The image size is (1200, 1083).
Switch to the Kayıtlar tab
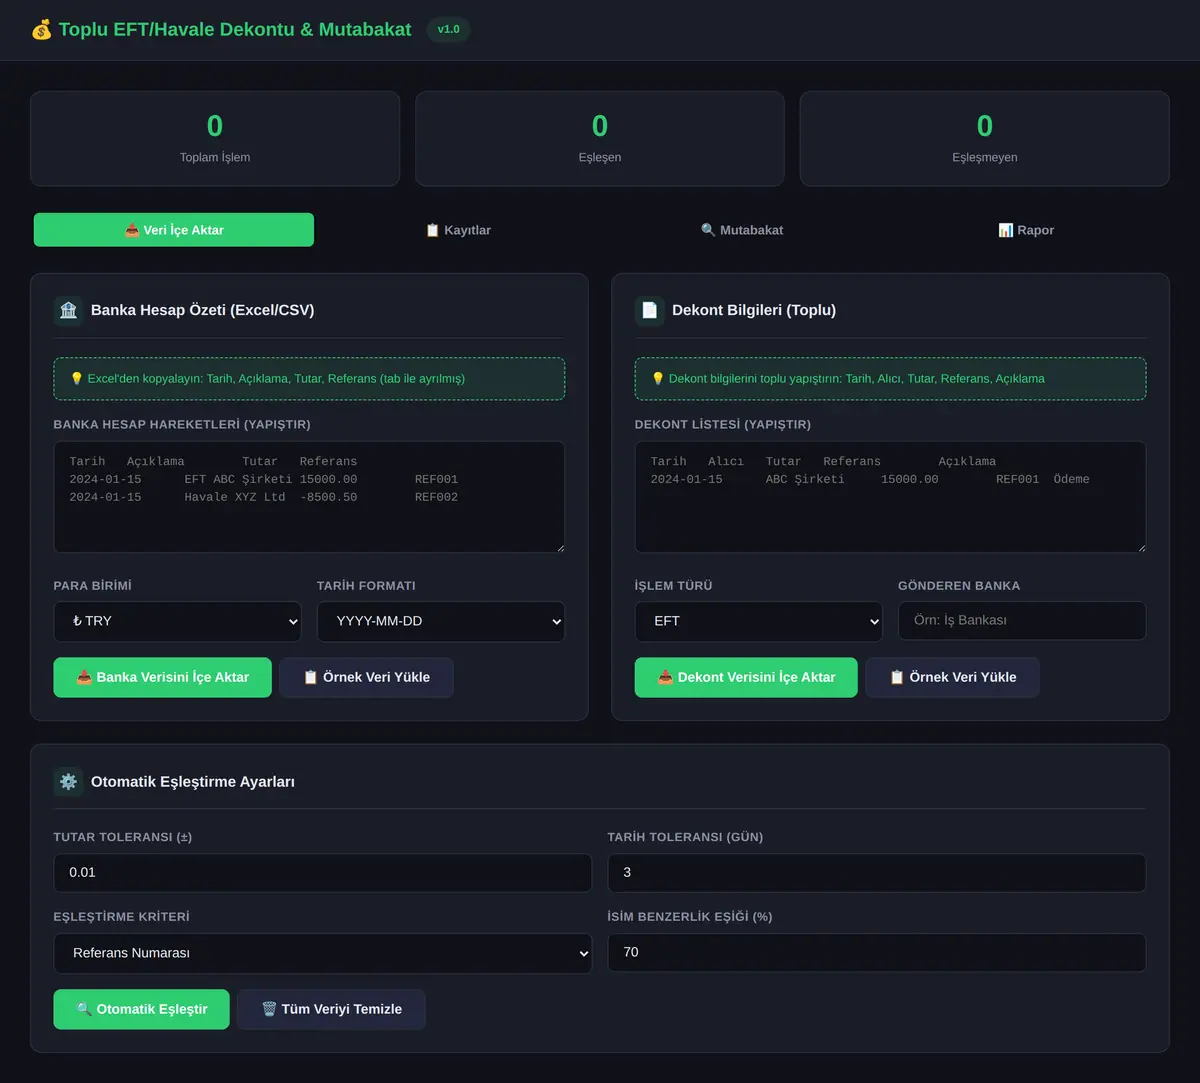tap(458, 230)
